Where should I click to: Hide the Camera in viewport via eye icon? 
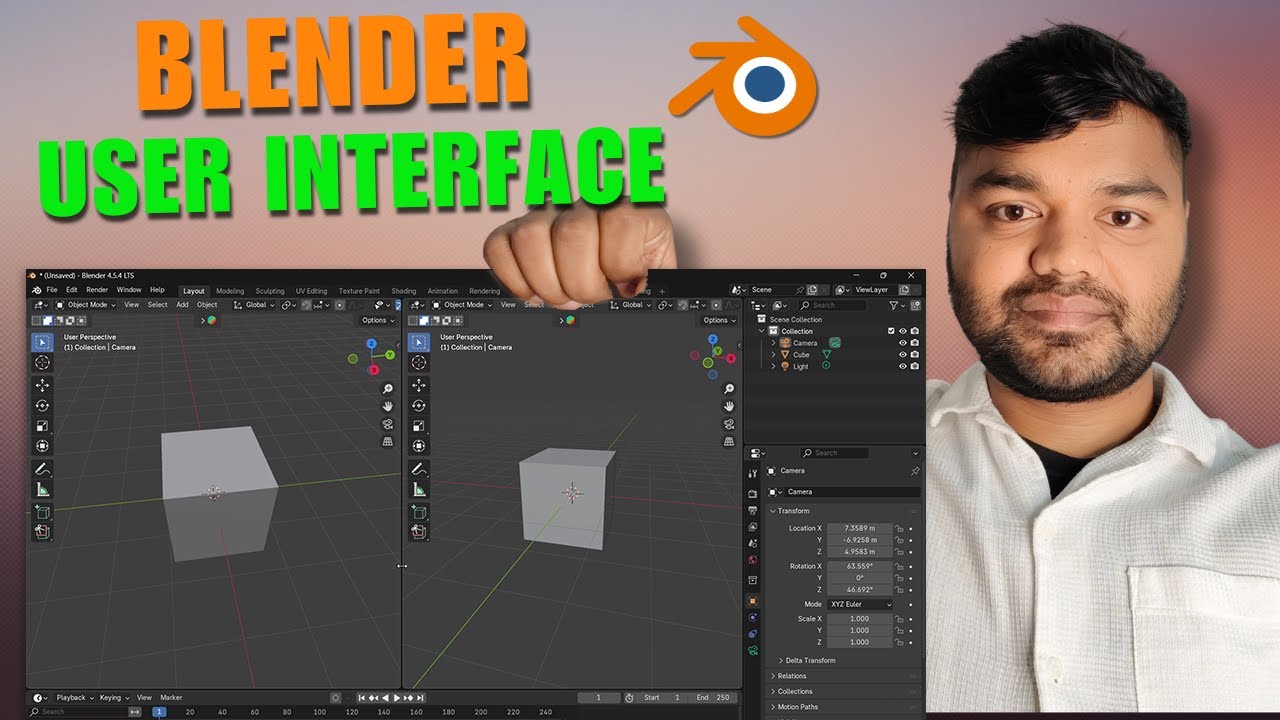[x=902, y=343]
